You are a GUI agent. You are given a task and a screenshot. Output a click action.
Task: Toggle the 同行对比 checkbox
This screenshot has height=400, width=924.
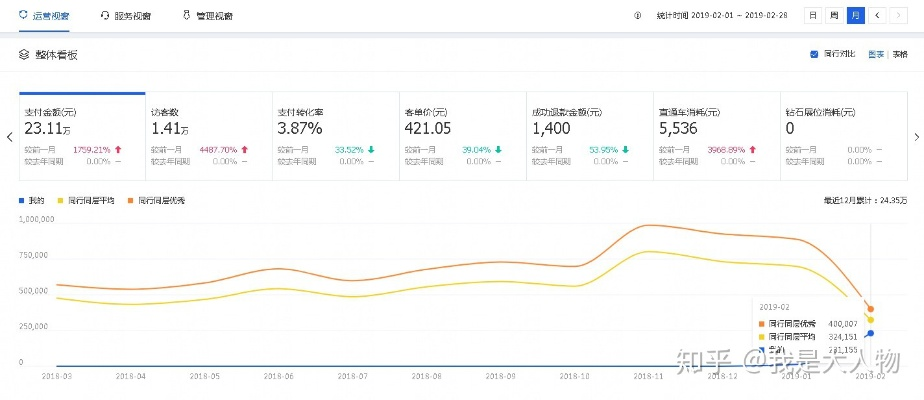[814, 55]
